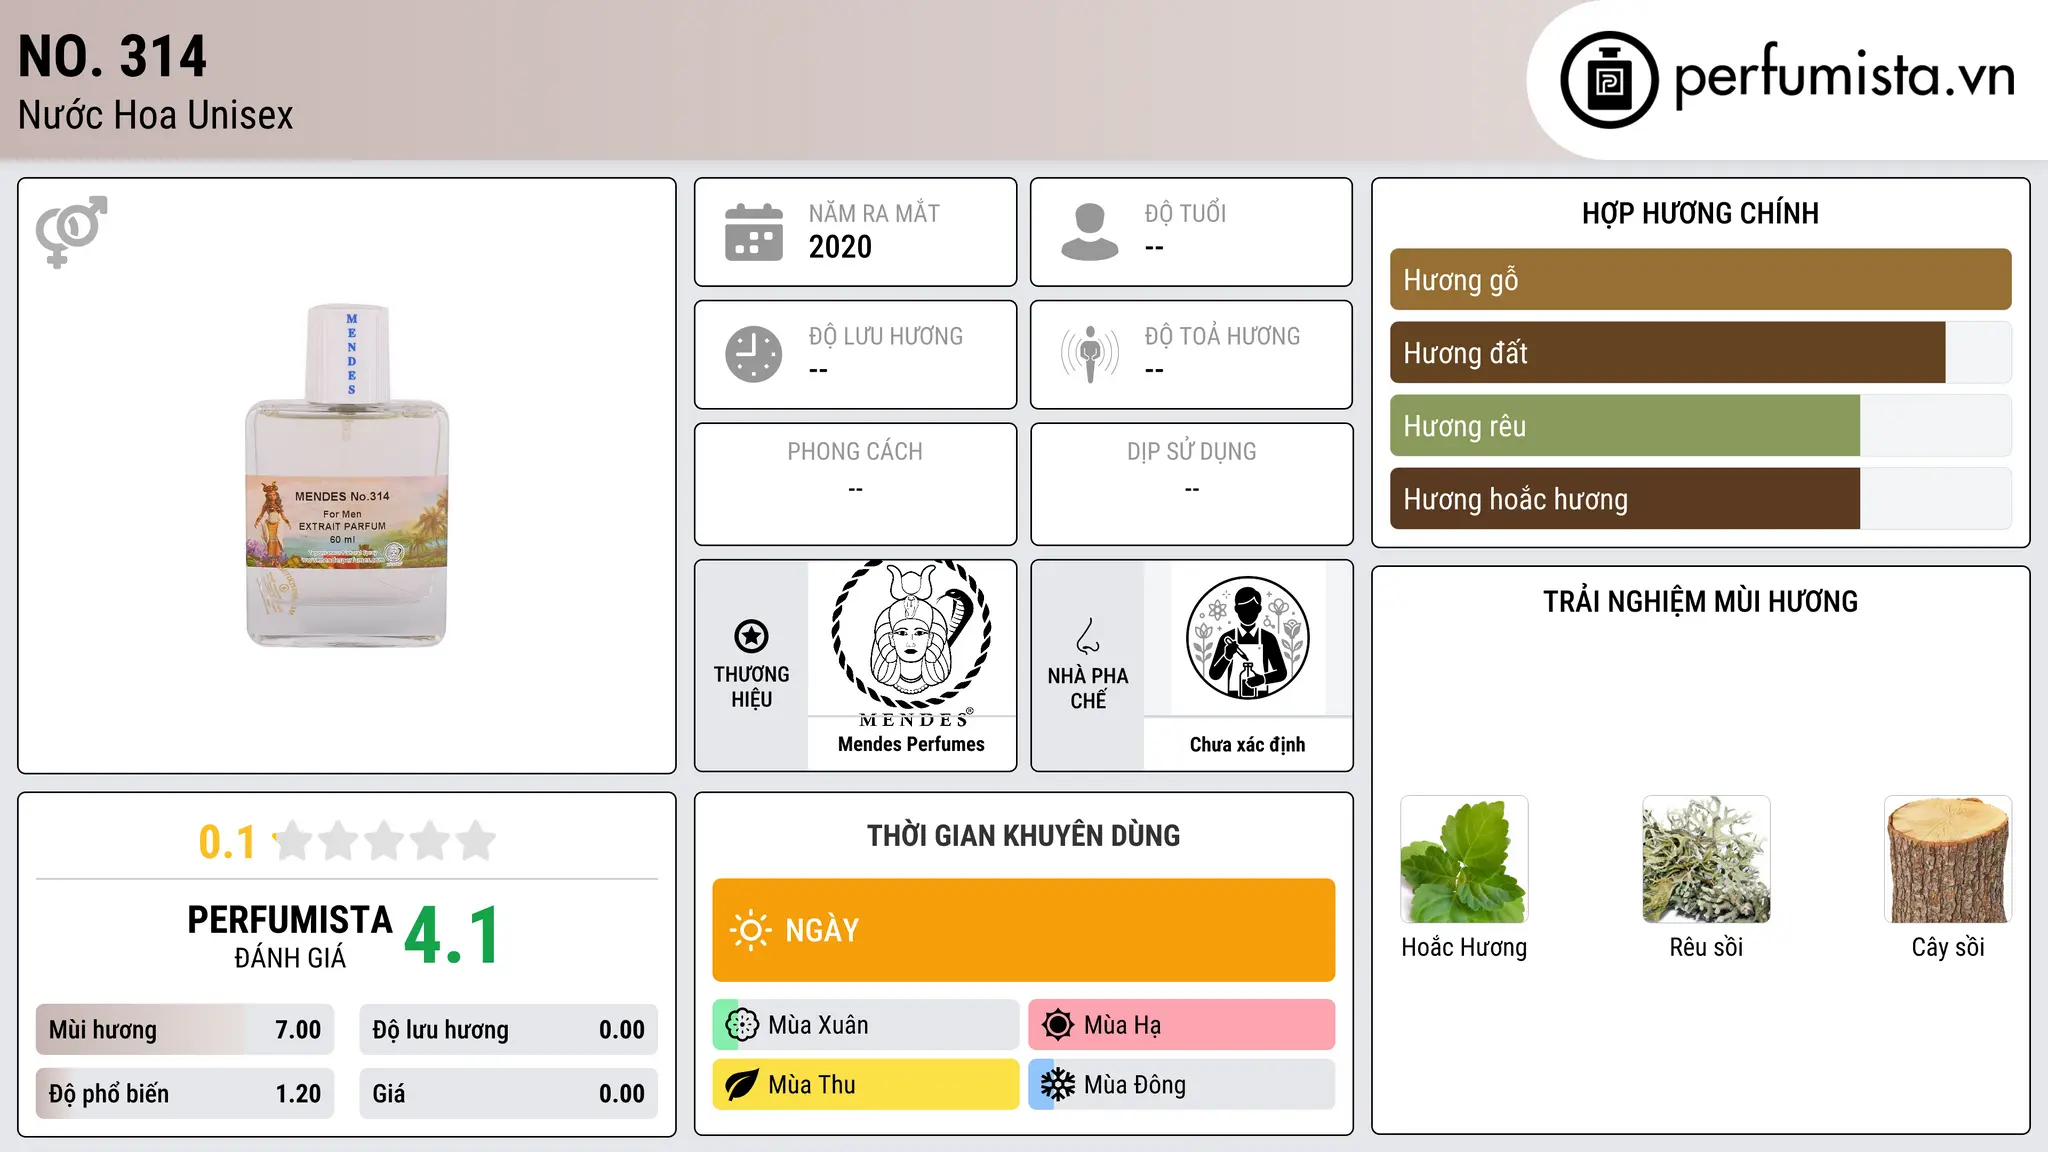
Task: Click the sun icon in the Ngày bar
Action: [x=750, y=930]
